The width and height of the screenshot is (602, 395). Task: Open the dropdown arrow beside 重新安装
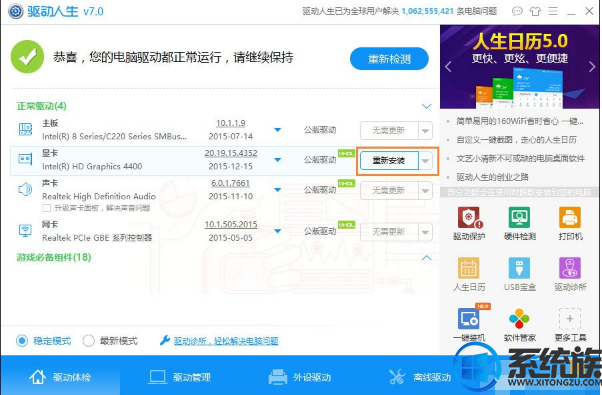(x=425, y=161)
